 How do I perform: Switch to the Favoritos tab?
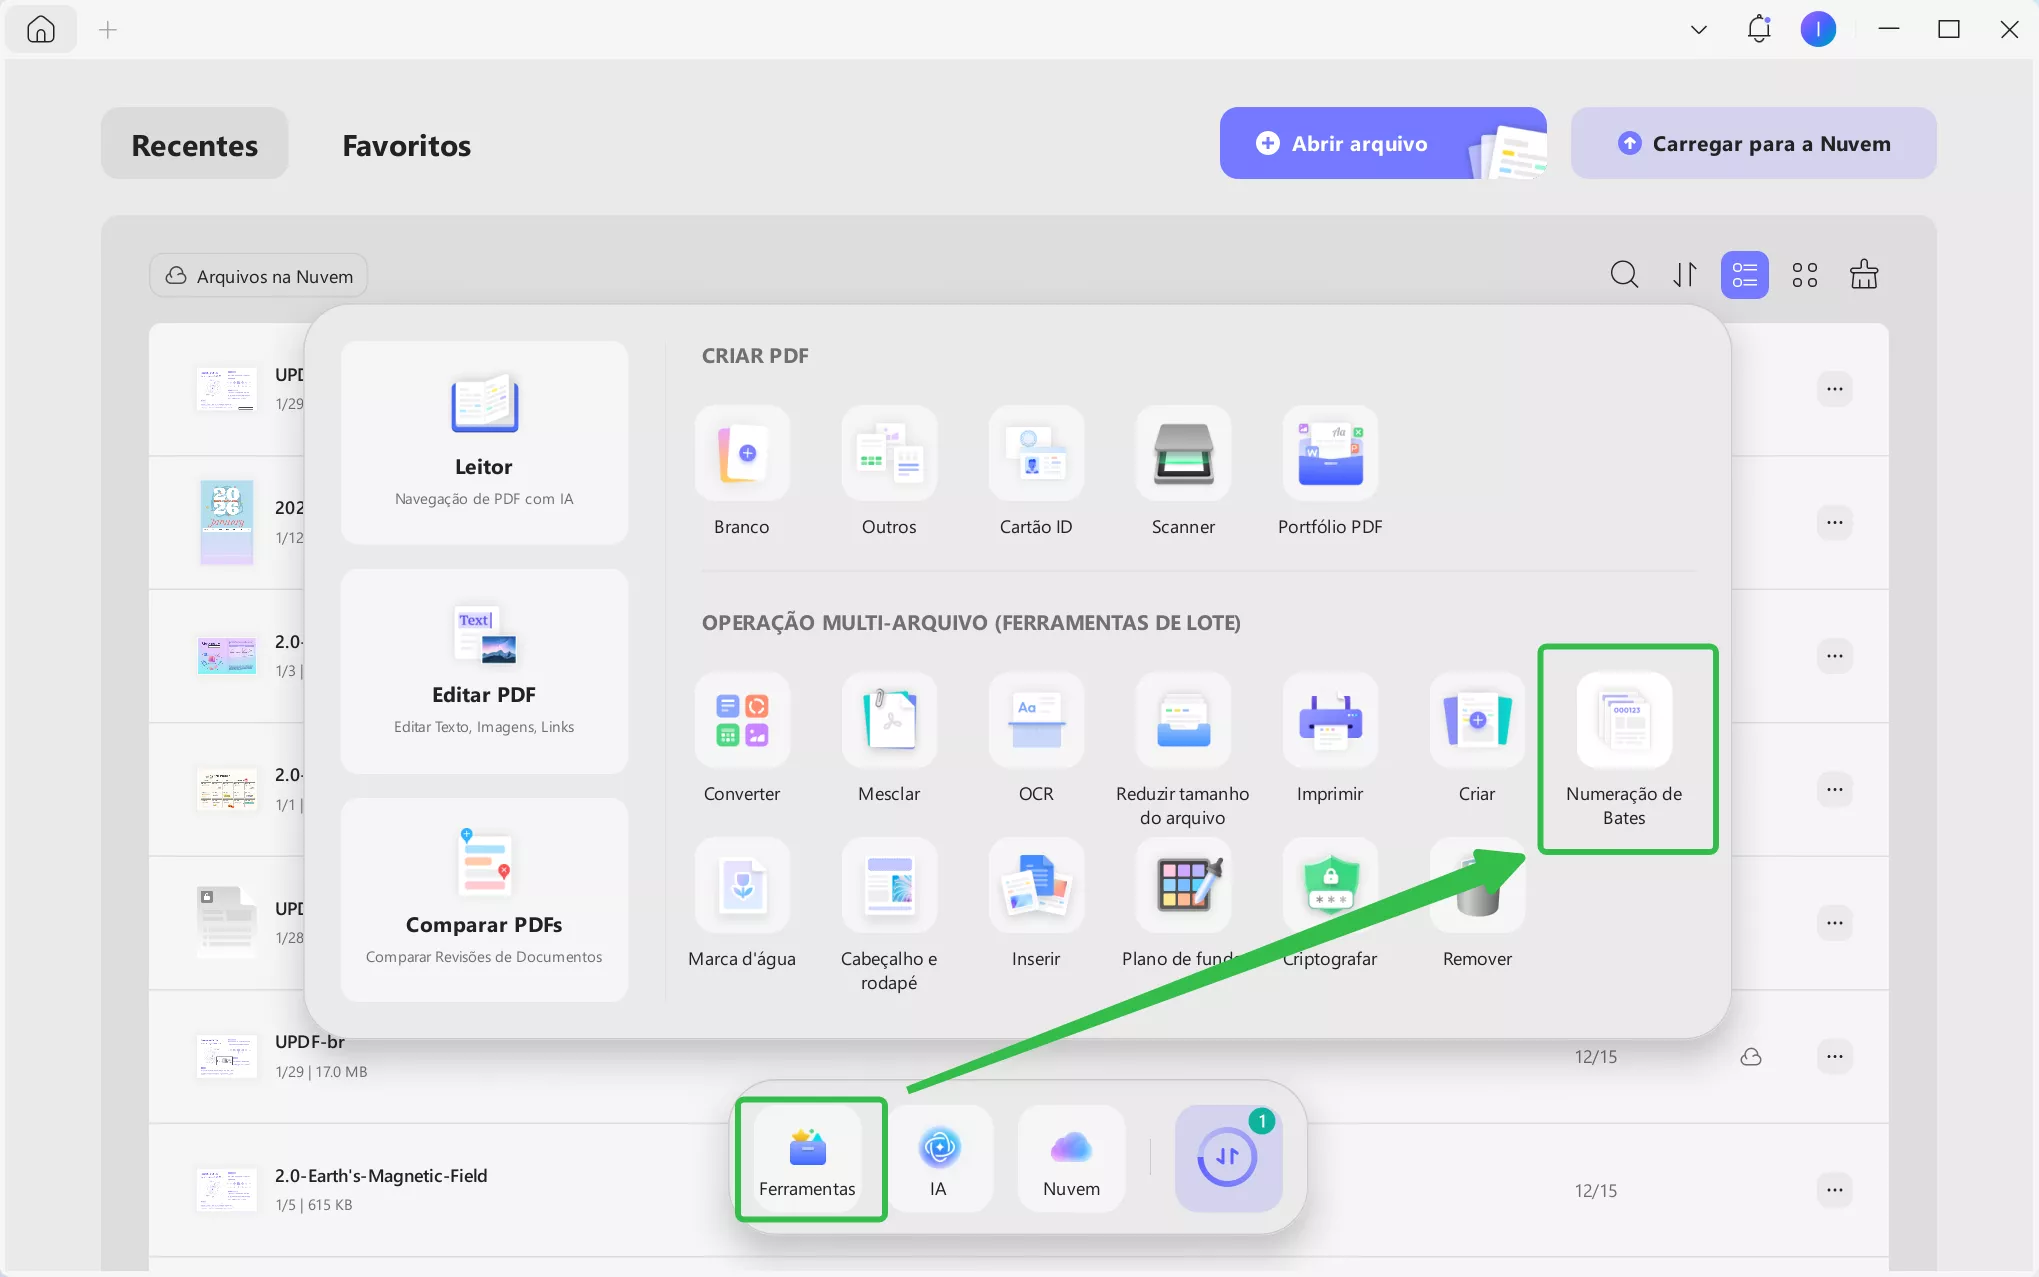pos(406,145)
